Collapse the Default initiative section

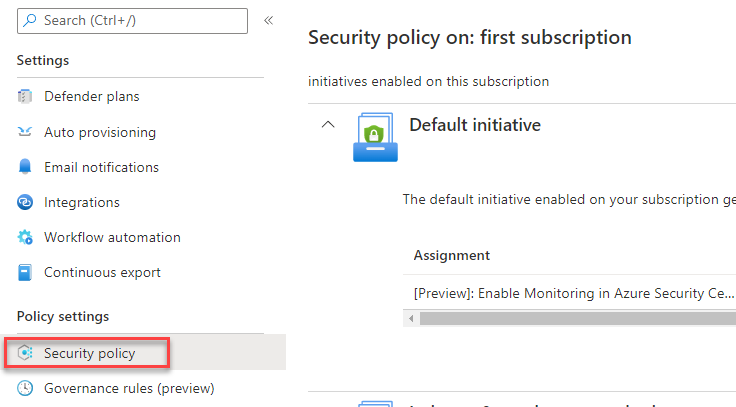tap(327, 125)
